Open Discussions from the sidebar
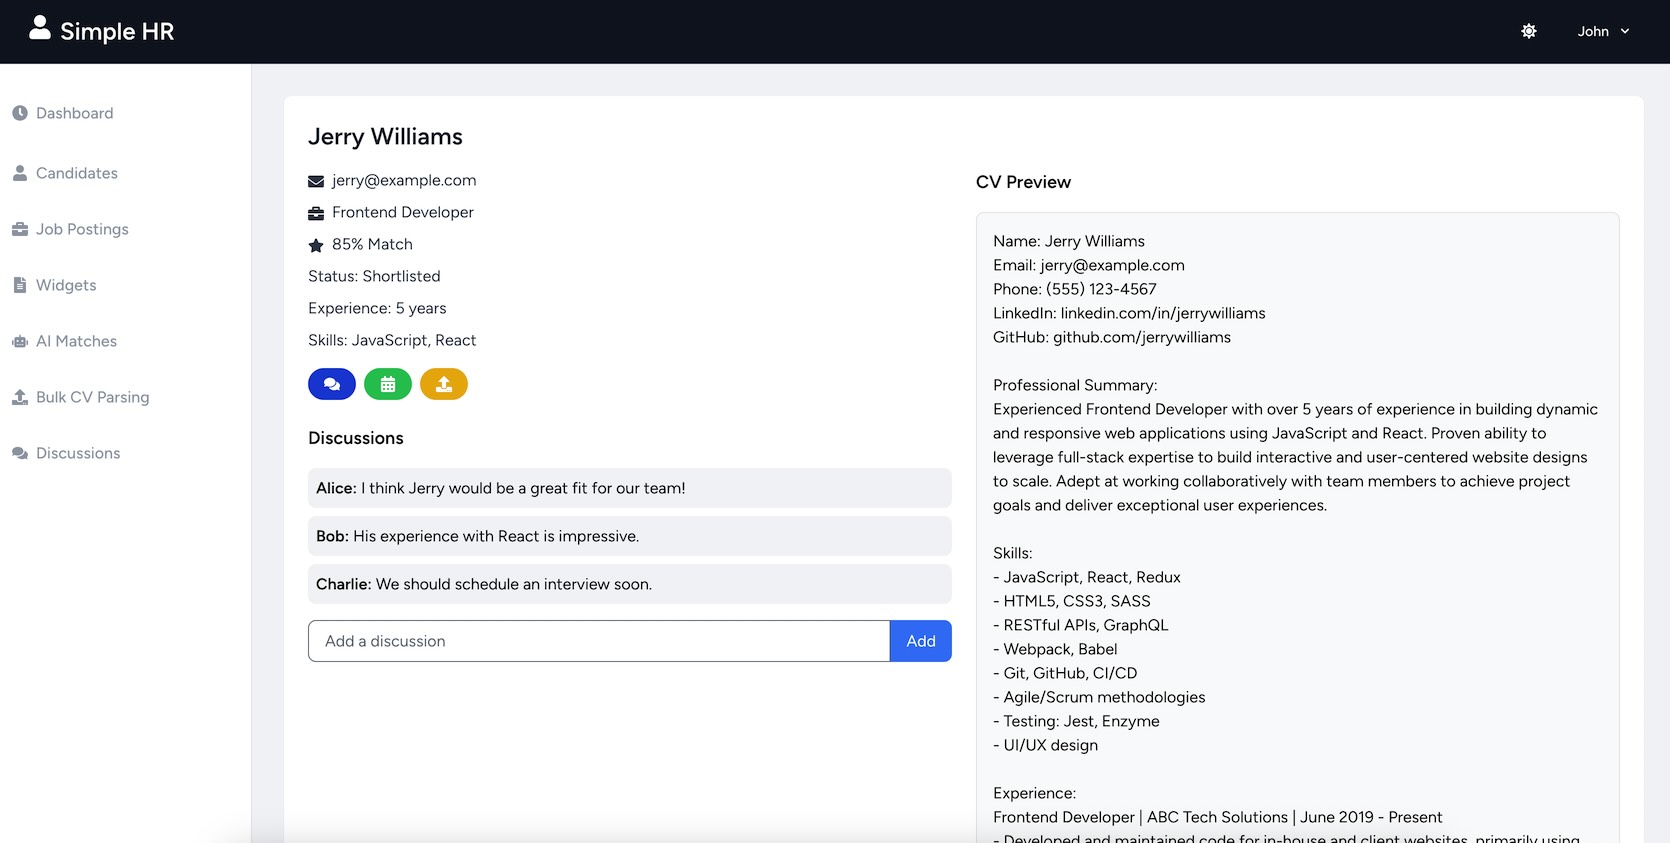 pos(78,453)
